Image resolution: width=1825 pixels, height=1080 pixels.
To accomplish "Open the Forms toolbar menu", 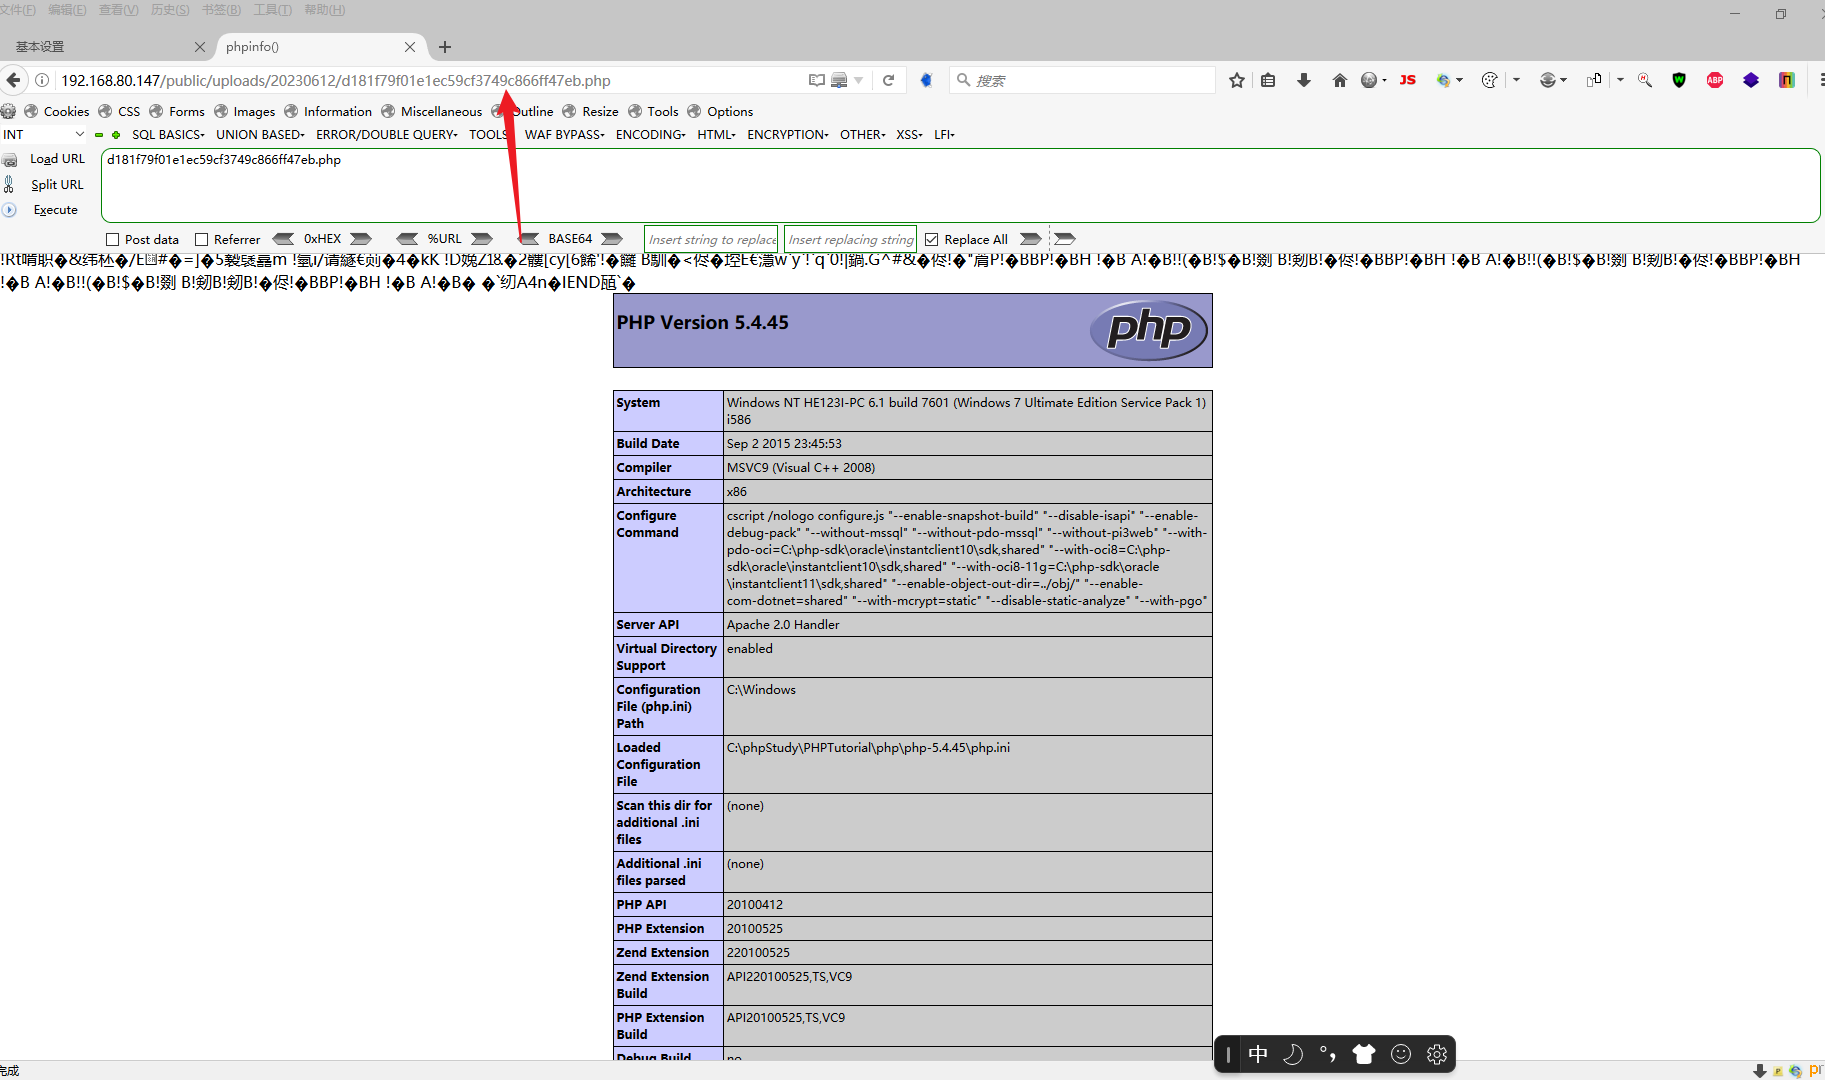I will (x=177, y=111).
